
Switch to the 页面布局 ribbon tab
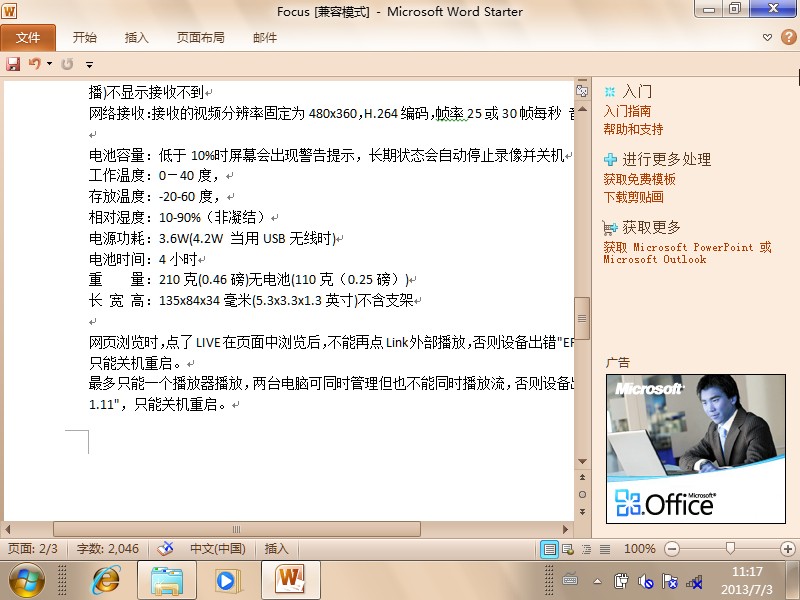(200, 38)
